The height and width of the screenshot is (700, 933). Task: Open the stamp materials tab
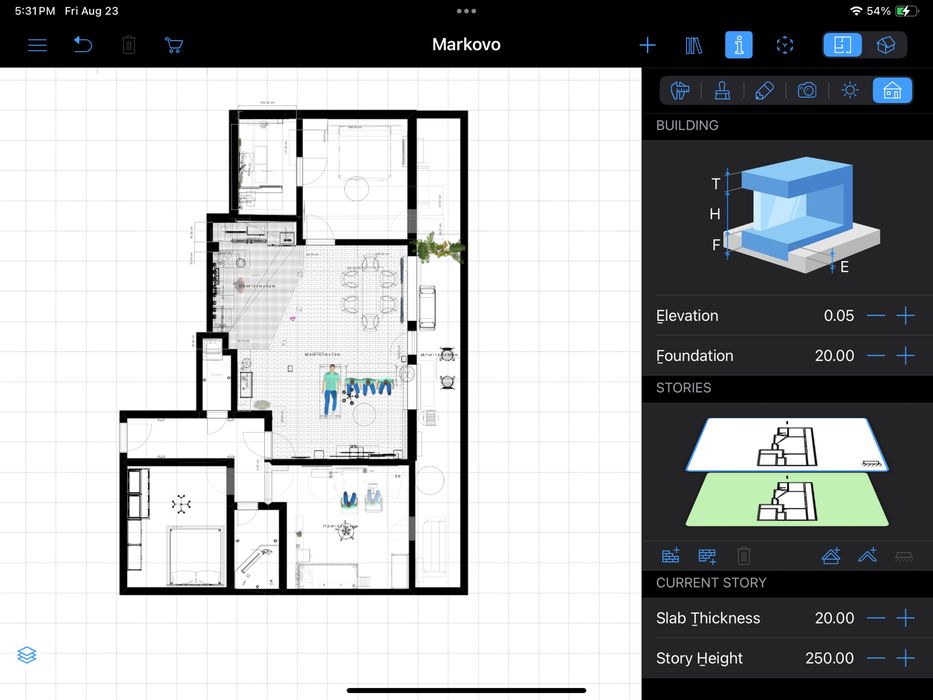722,90
